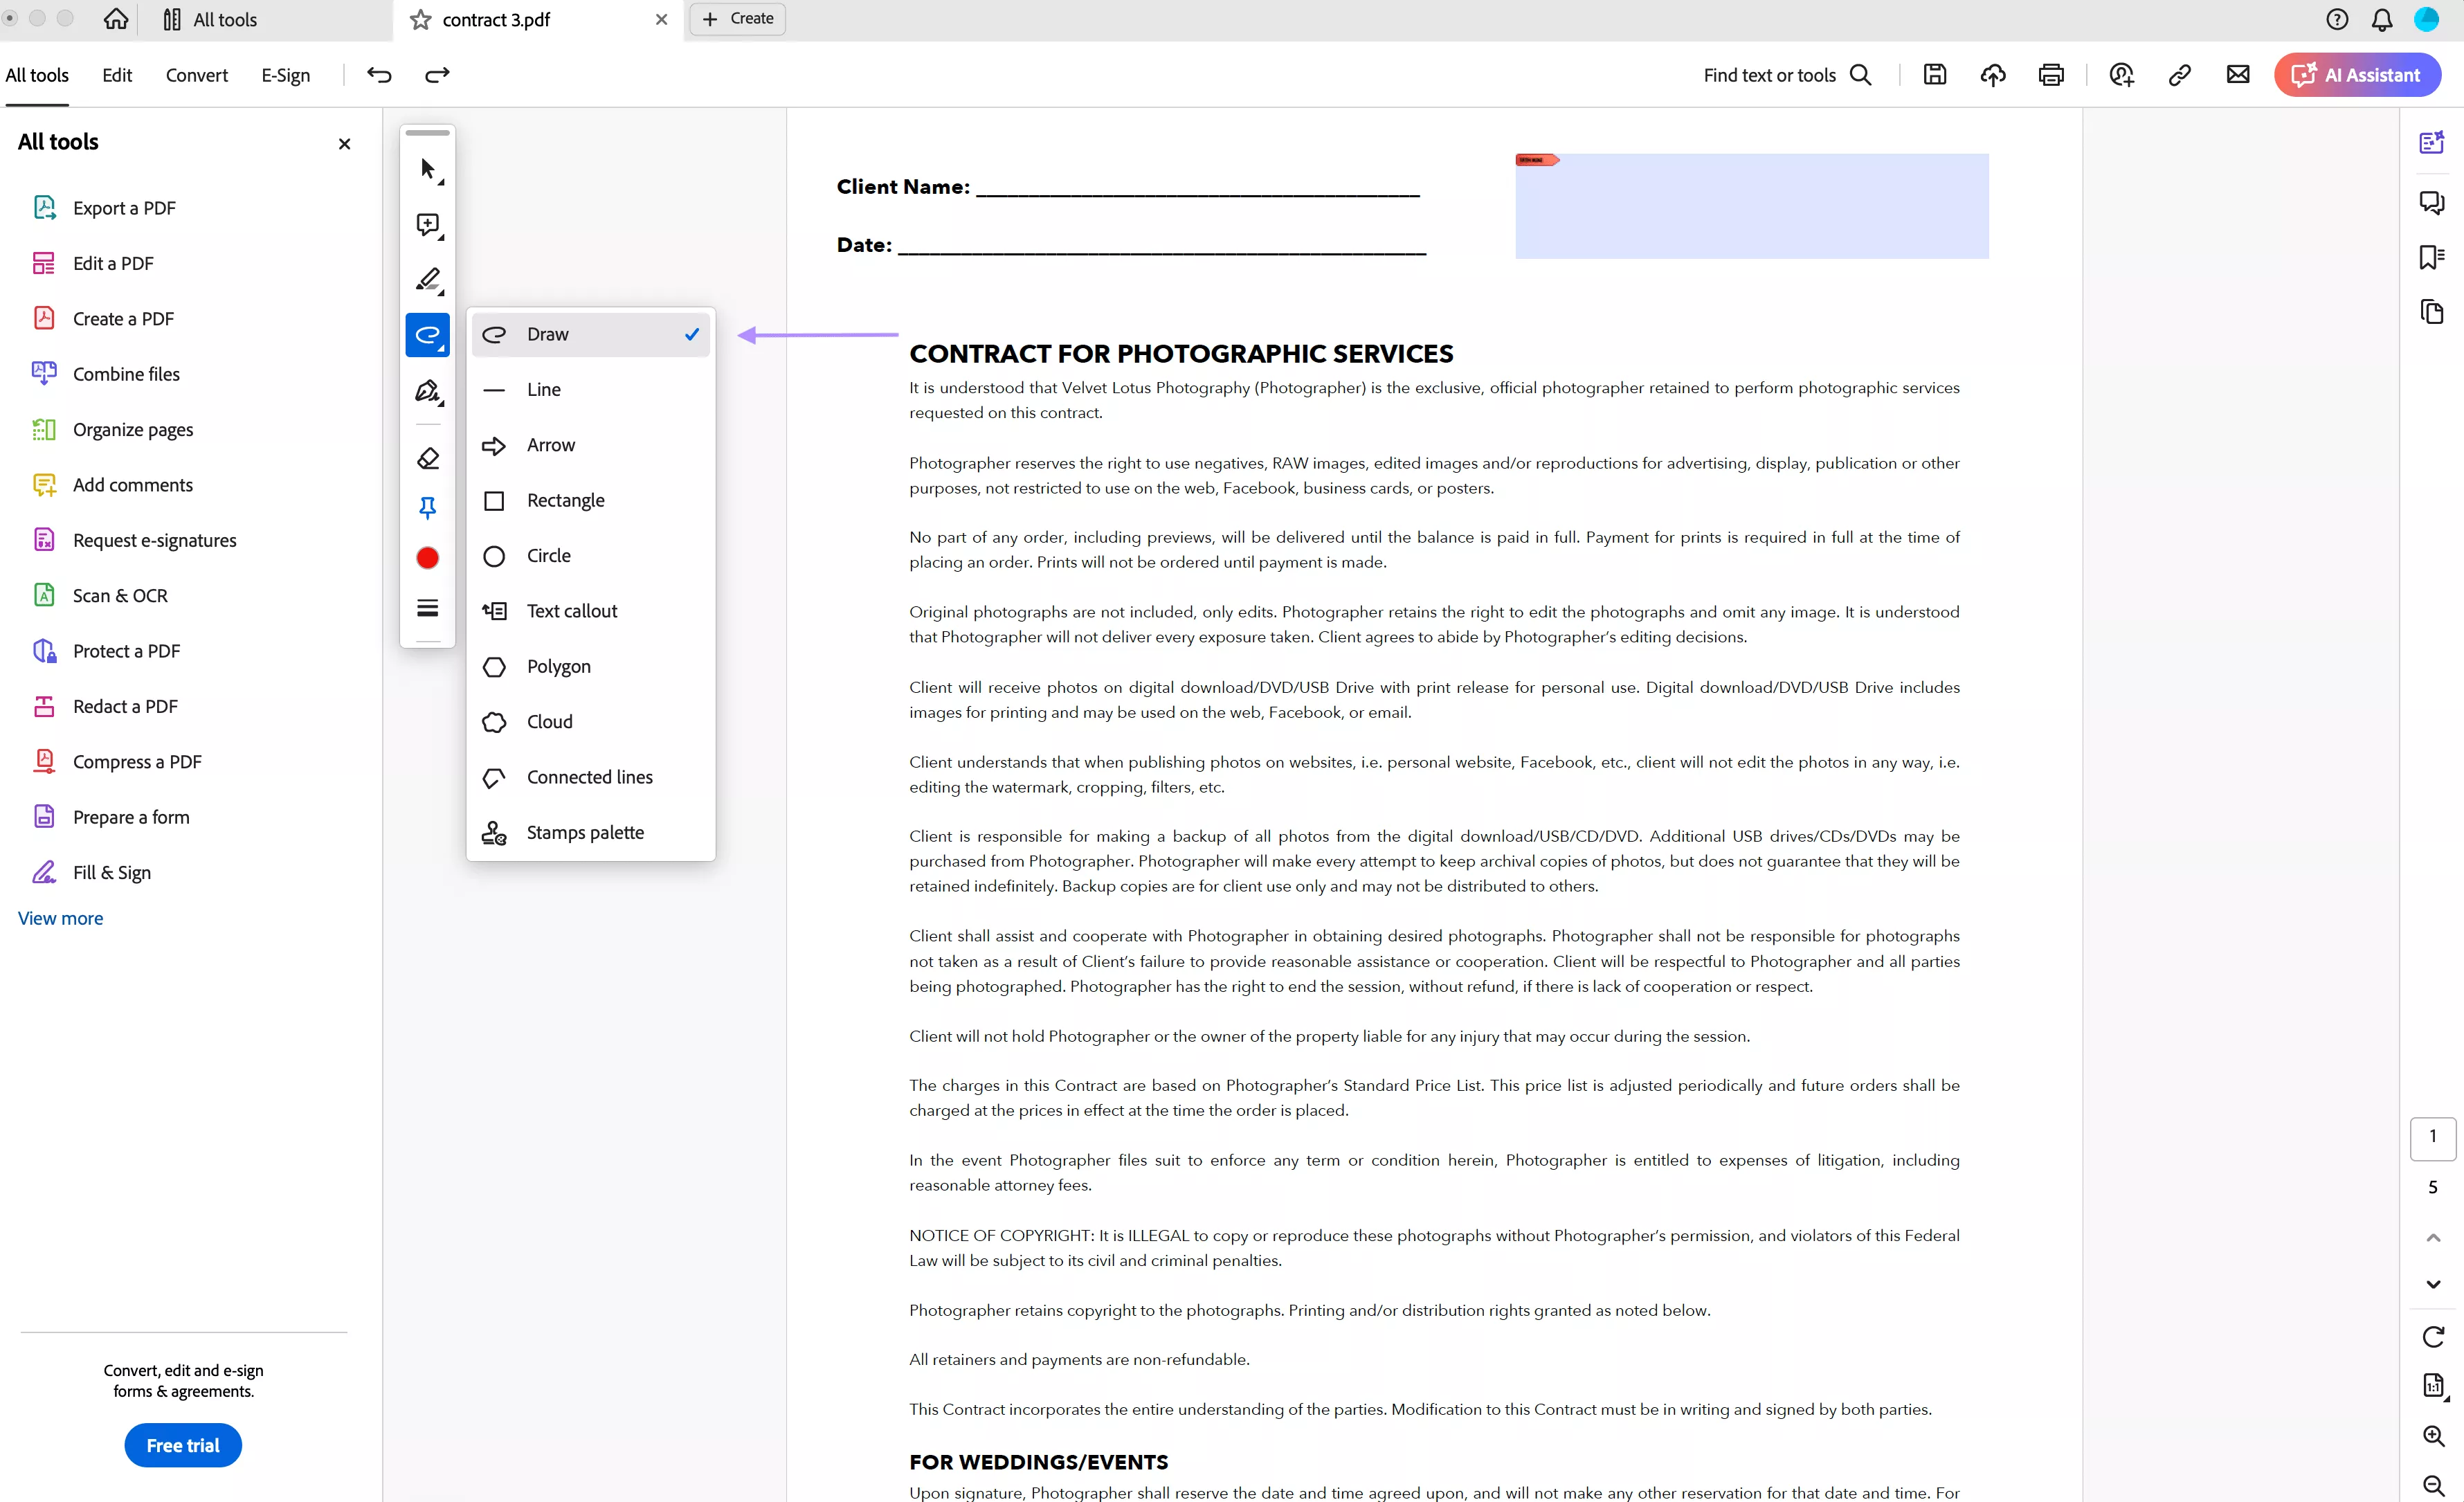
Task: Toggle the active drawing tool button
Action: (x=428, y=335)
